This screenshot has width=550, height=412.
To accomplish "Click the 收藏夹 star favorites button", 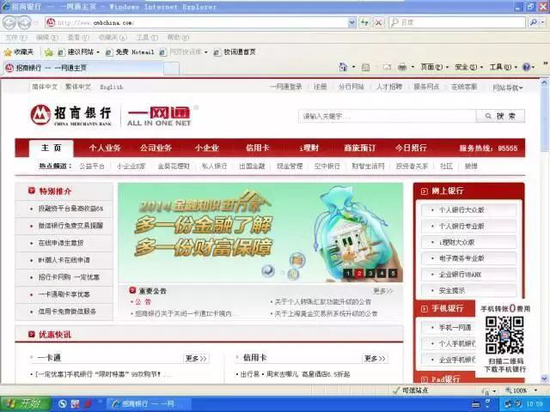I will click(x=19, y=52).
